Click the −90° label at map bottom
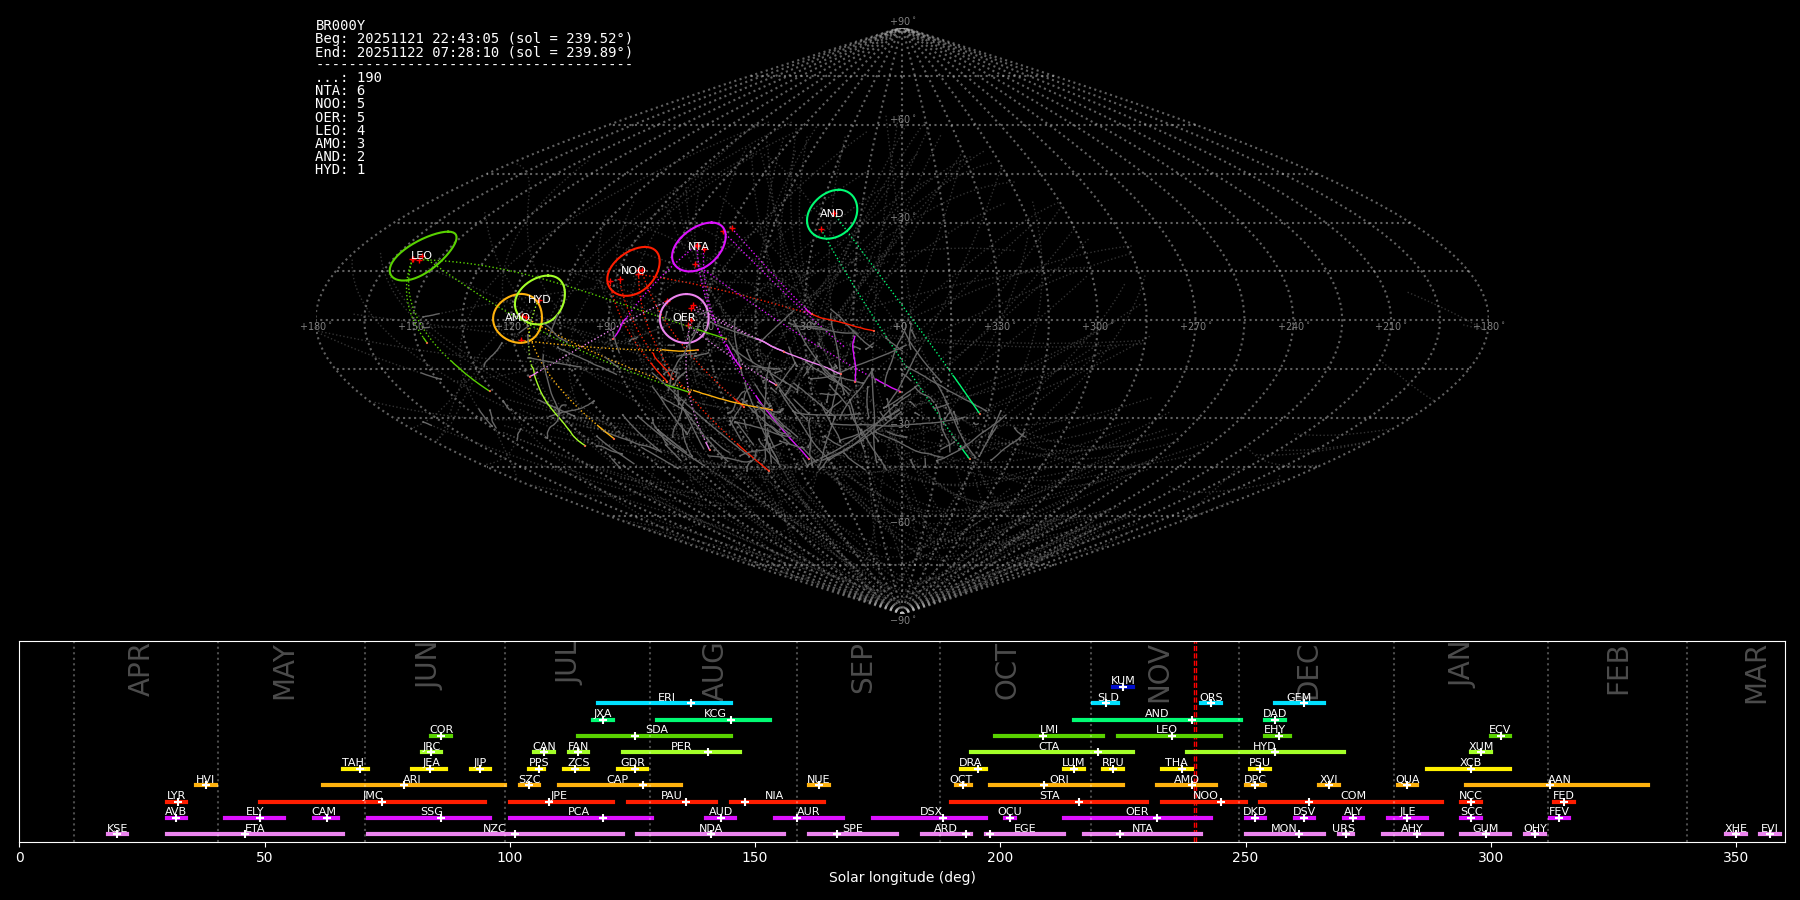This screenshot has height=900, width=1800. 902,620
